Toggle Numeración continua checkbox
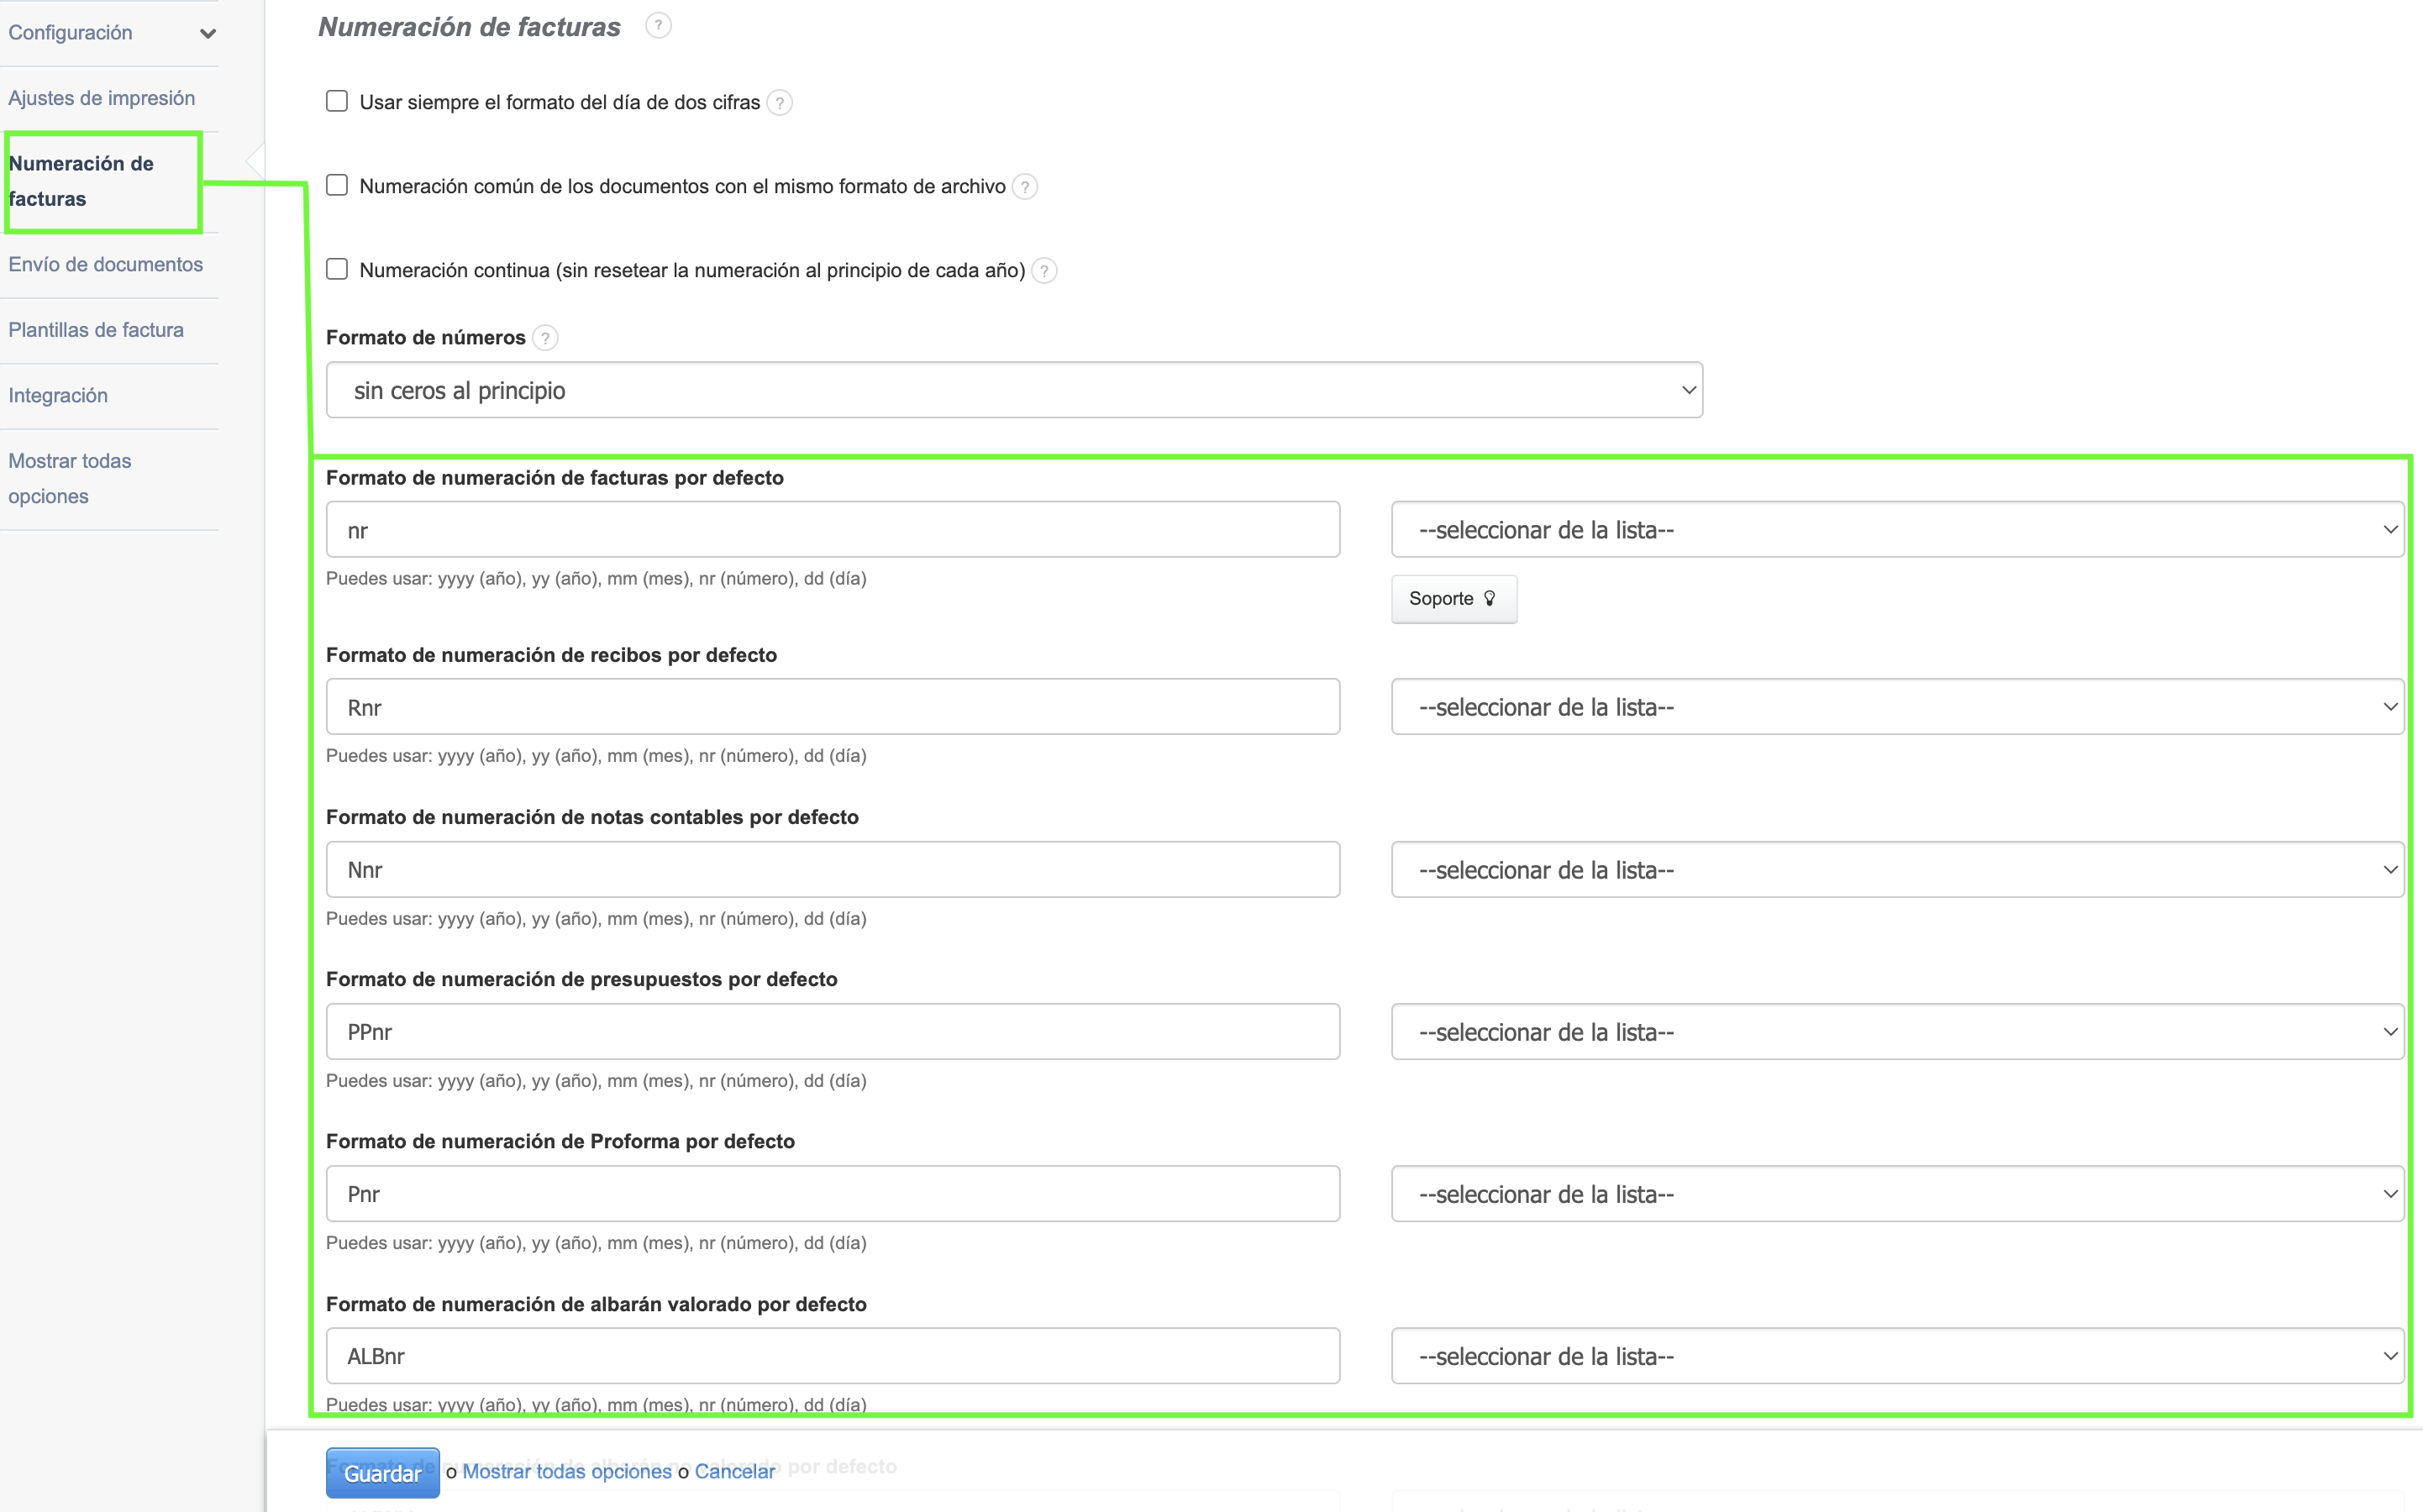This screenshot has height=1512, width=2423. [337, 270]
